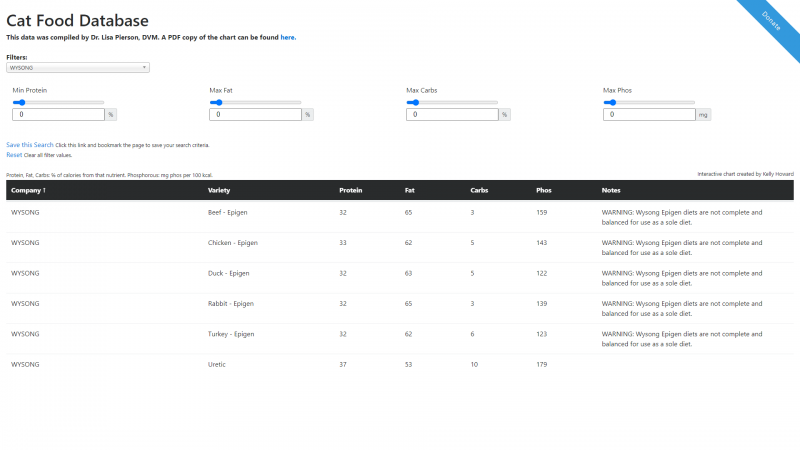Select the Uretic variety row
Screen dimensions: 800x450
click(x=217, y=364)
